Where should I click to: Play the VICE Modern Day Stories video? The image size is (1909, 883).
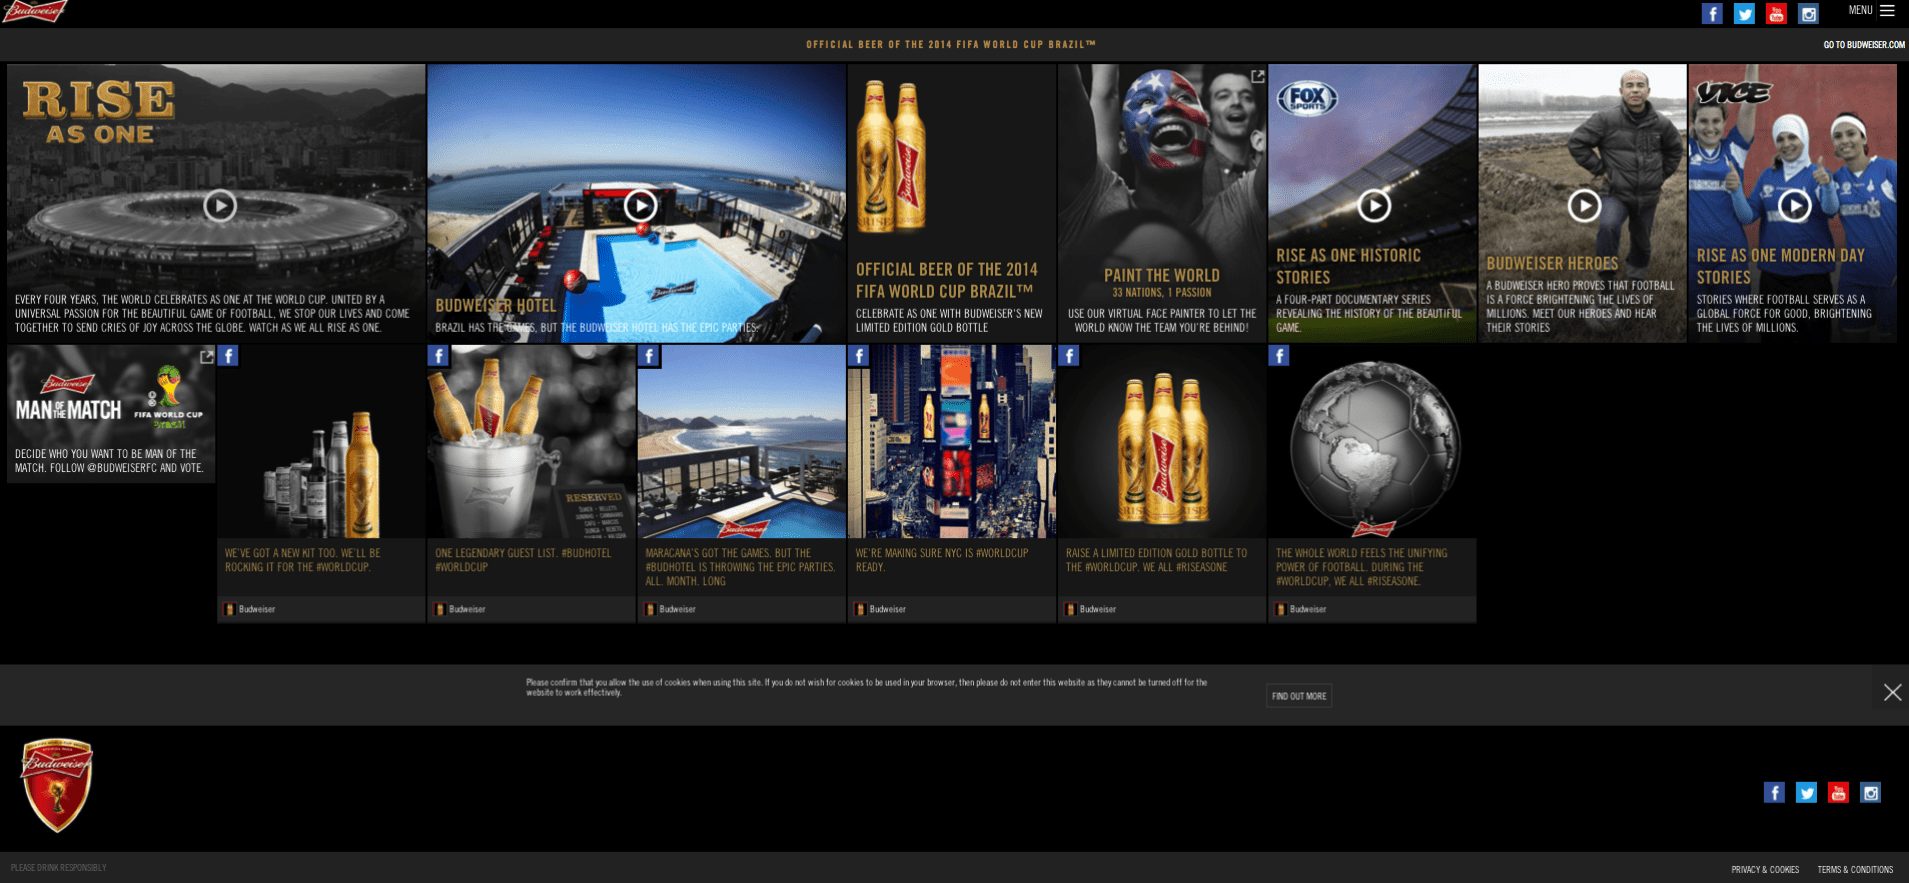point(1794,206)
